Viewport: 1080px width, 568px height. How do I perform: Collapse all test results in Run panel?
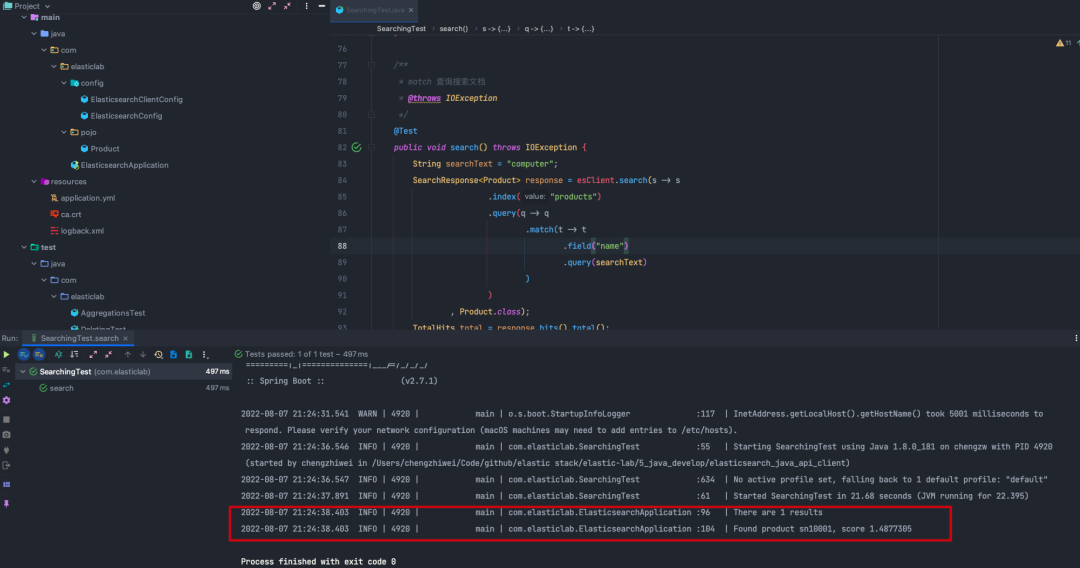tap(109, 355)
